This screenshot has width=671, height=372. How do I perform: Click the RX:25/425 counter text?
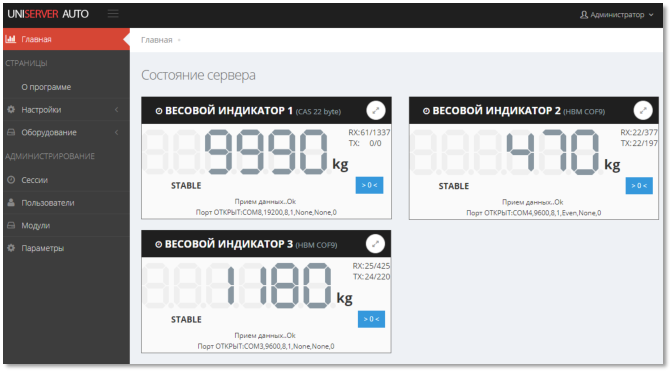click(x=371, y=266)
